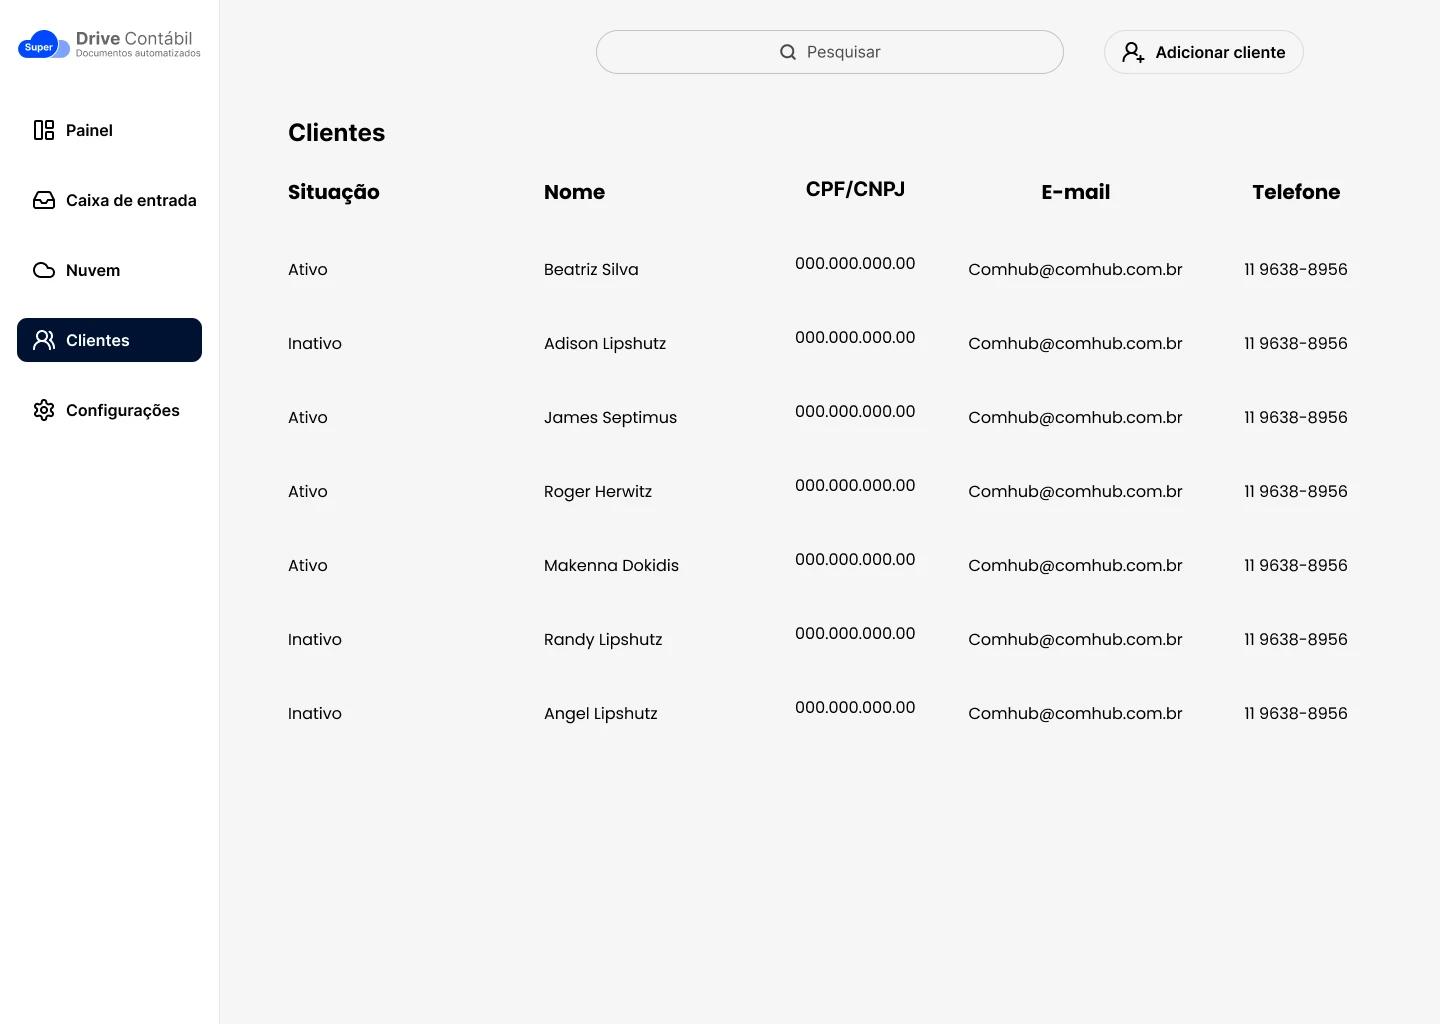Open the Nuvem section
The height and width of the screenshot is (1024, 1440).
pos(92,270)
